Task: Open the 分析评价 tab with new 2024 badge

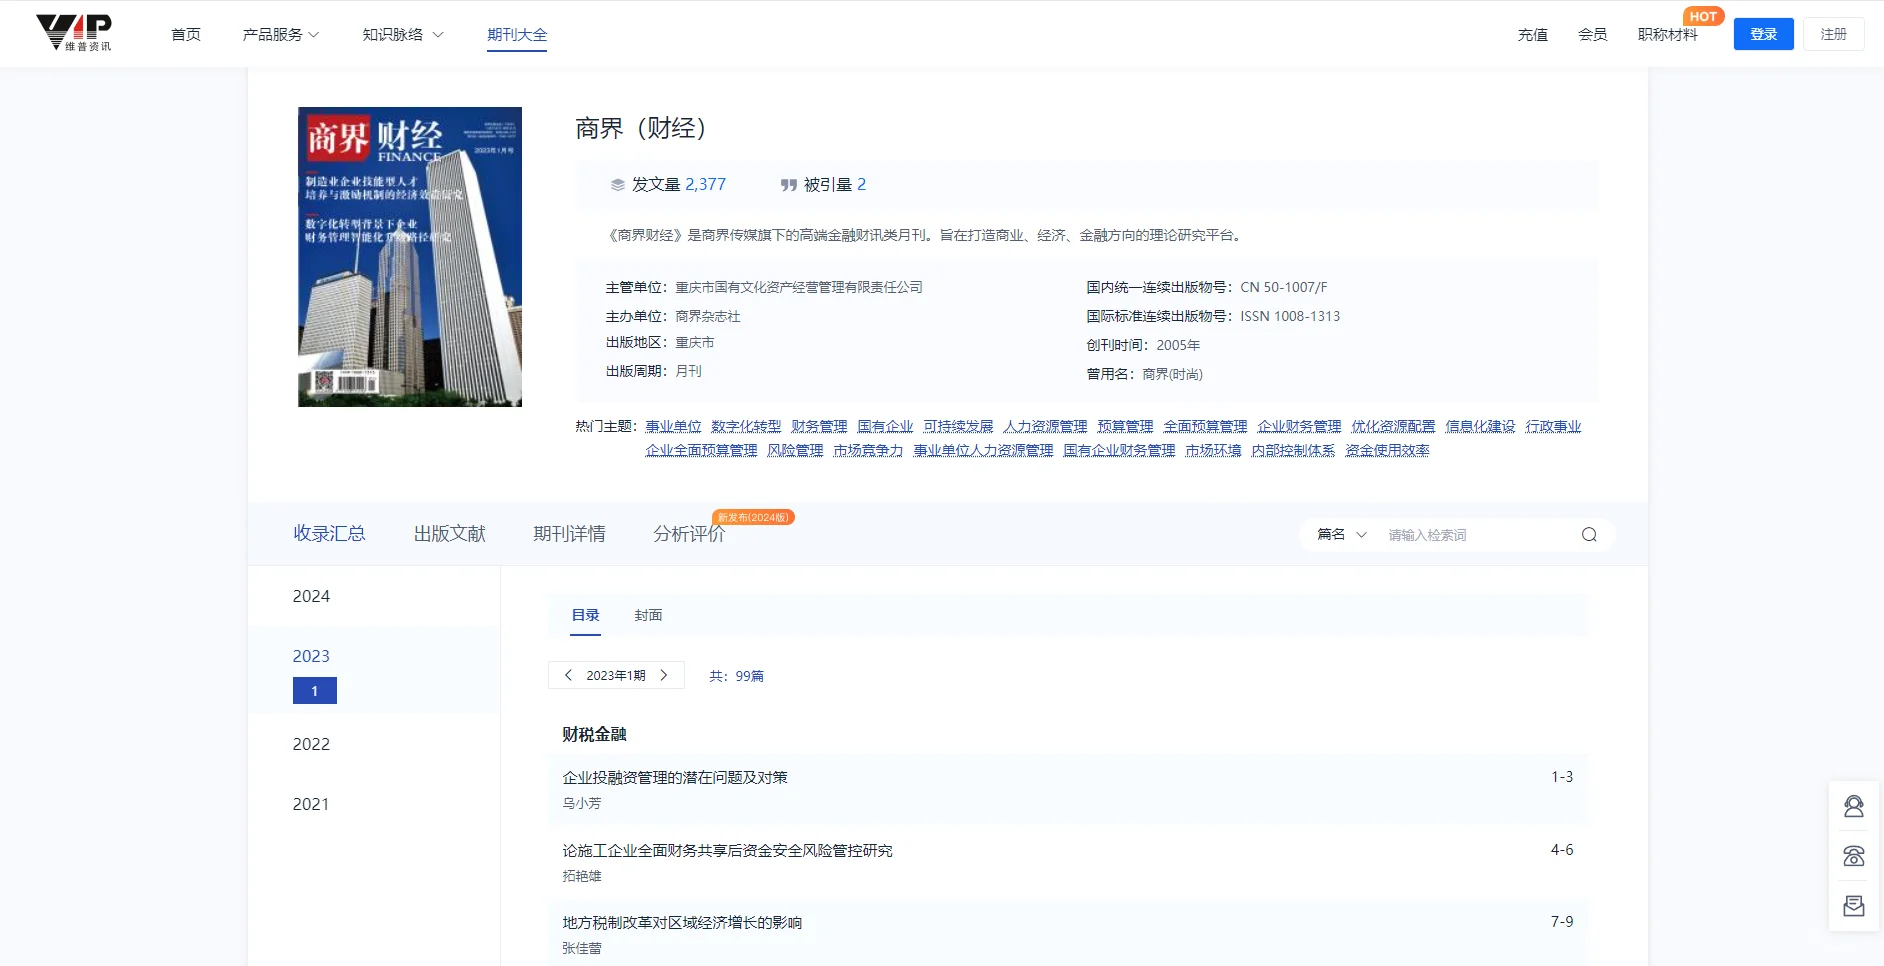Action: click(x=688, y=533)
